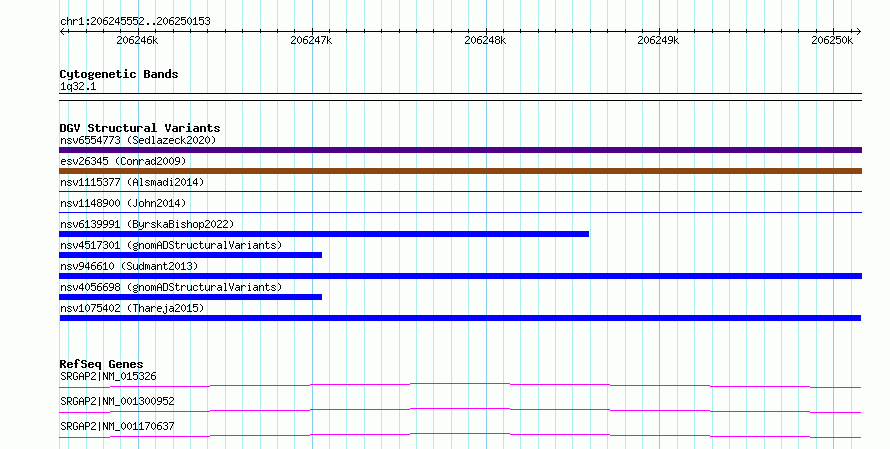Click the Cytogenetic Bands track title

119,74
